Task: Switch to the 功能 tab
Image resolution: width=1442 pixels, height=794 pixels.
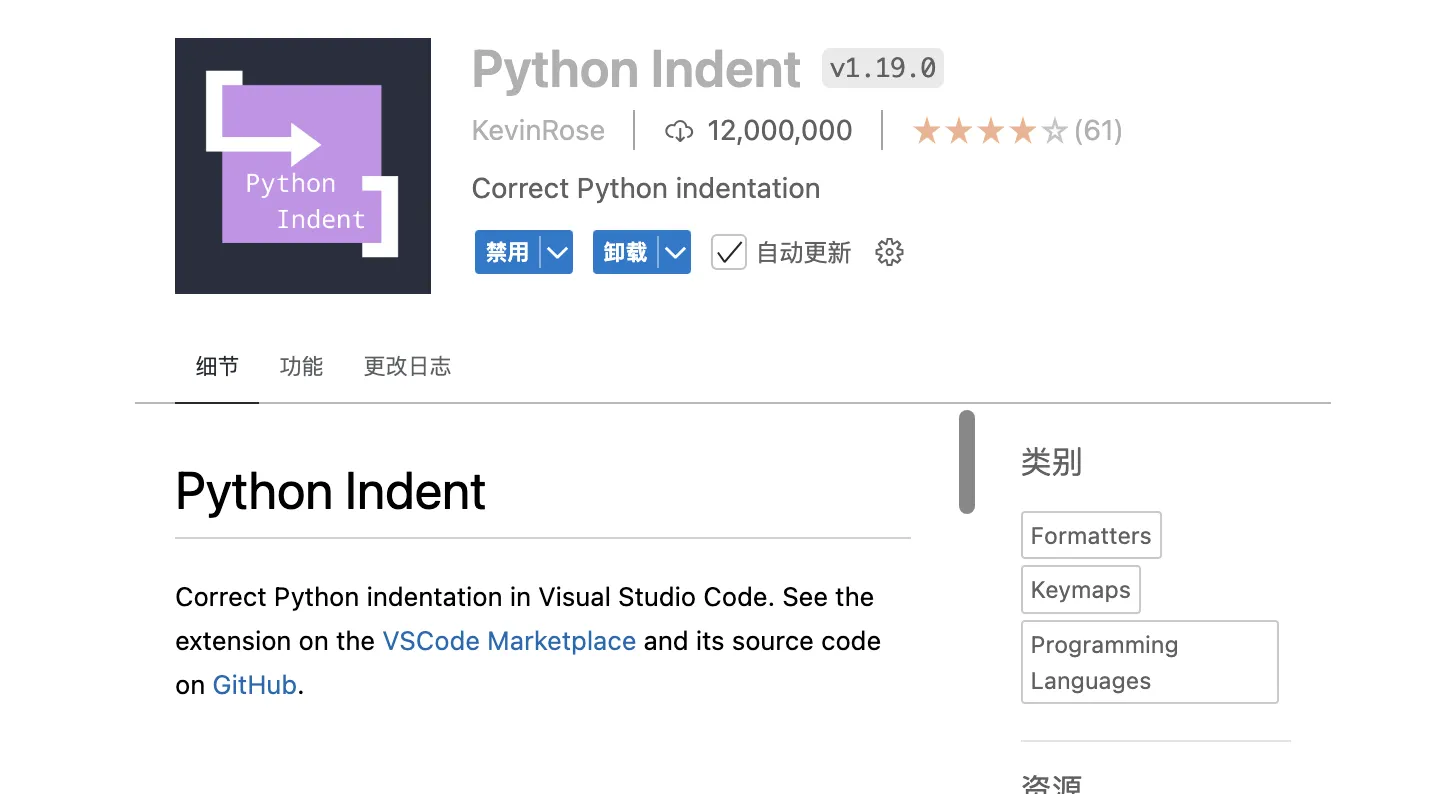Action: click(301, 367)
